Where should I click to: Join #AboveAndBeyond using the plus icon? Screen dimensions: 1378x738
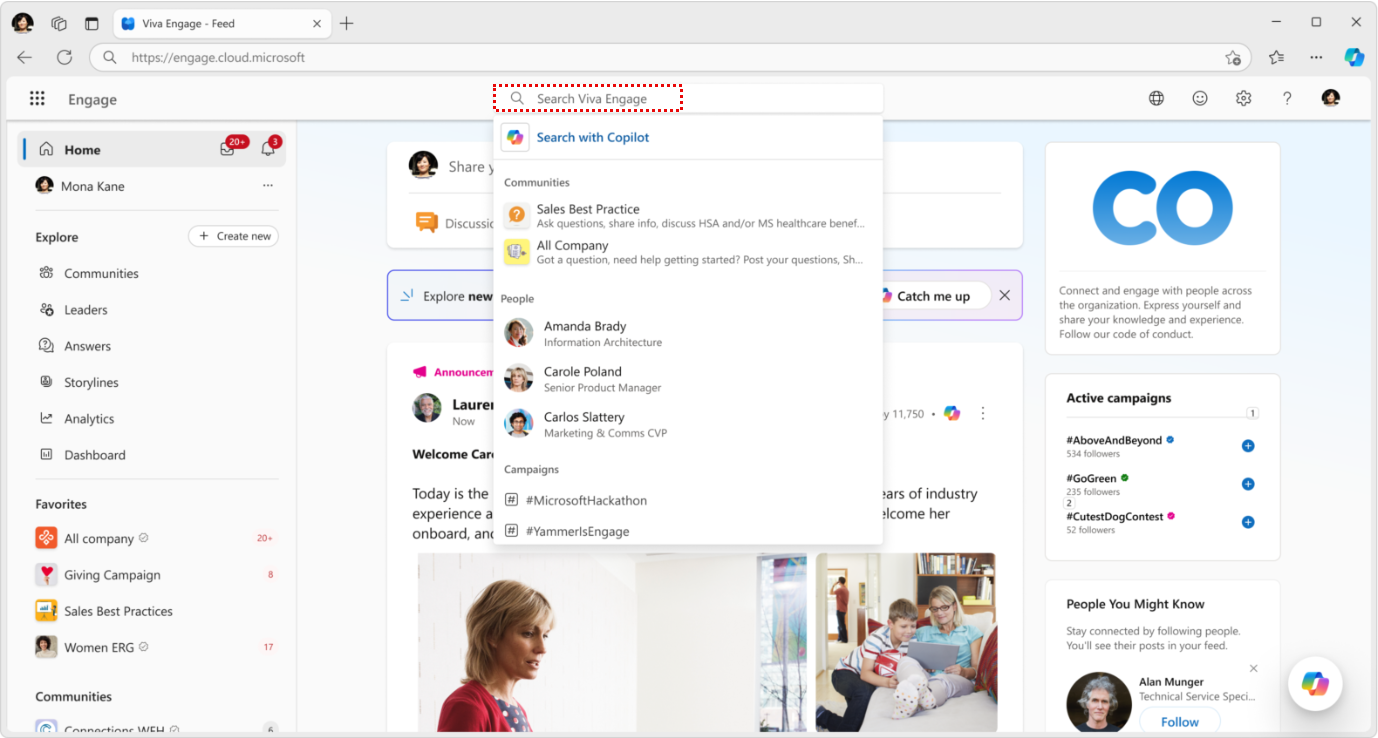(1247, 445)
